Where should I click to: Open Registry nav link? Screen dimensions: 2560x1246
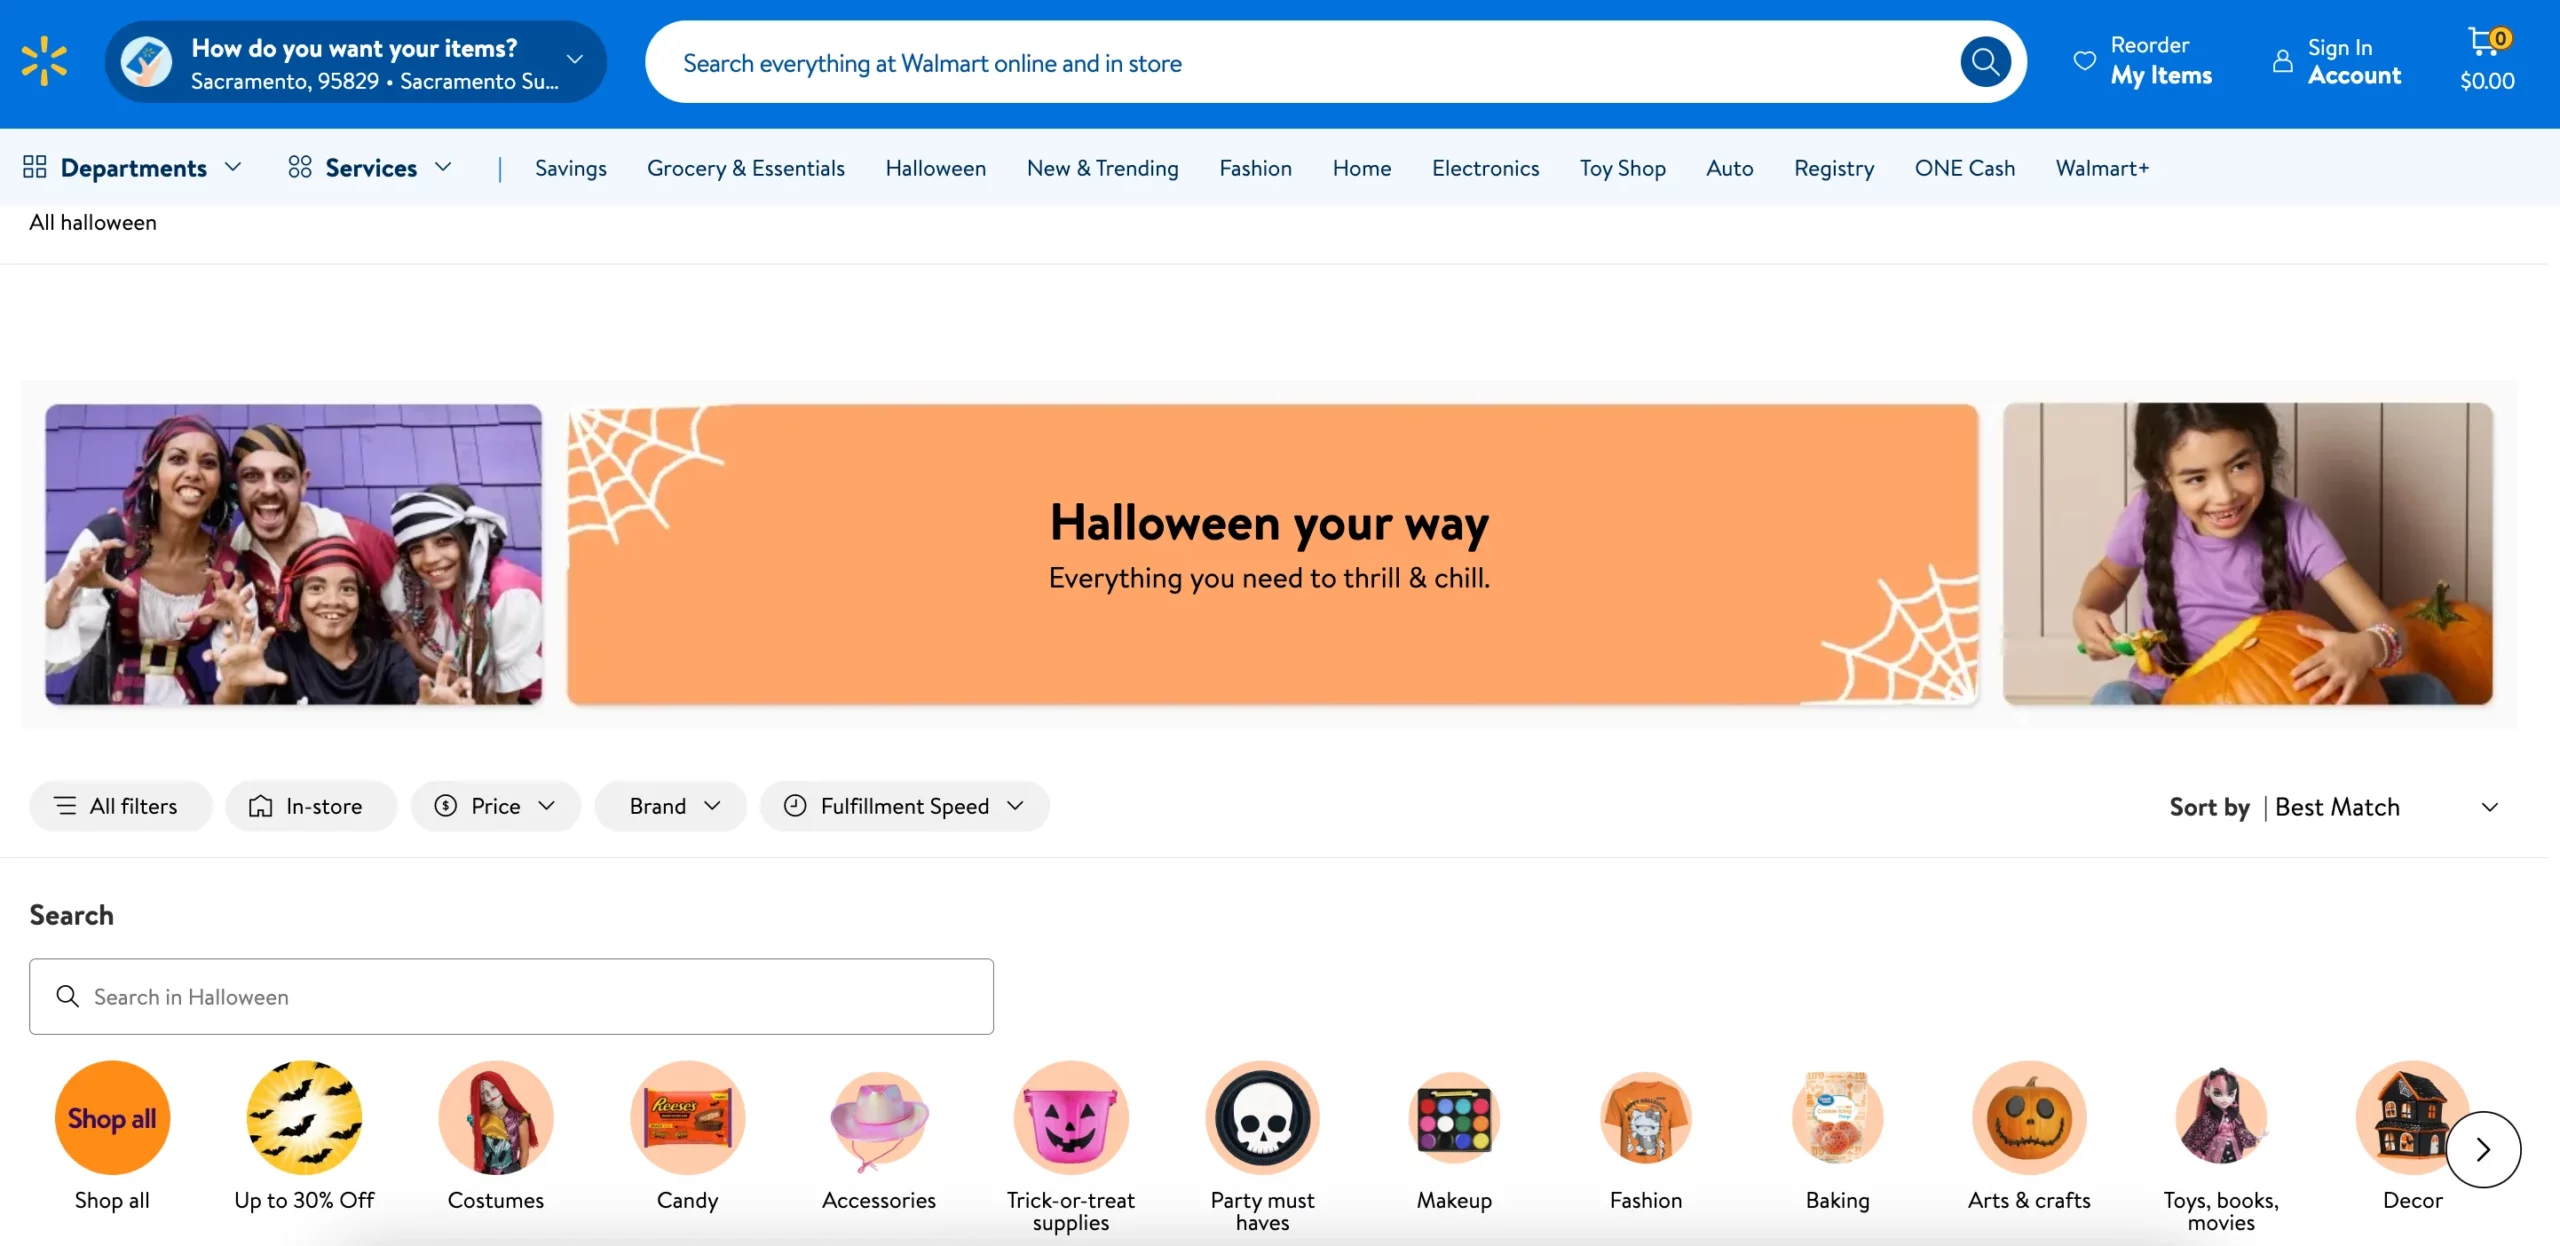tap(1834, 168)
